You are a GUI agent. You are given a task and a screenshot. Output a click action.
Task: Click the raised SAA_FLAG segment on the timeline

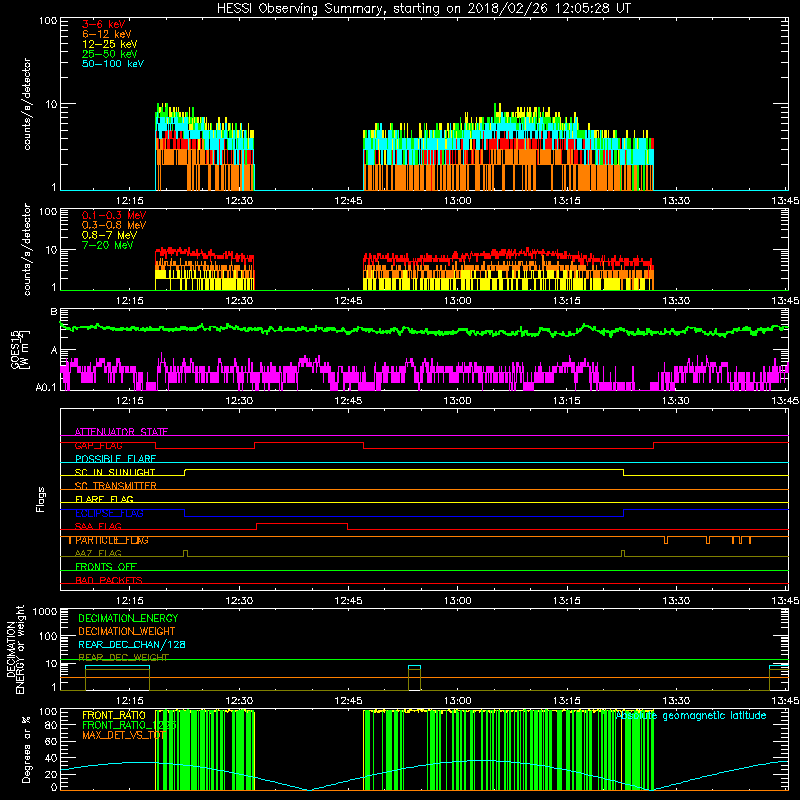(x=302, y=524)
